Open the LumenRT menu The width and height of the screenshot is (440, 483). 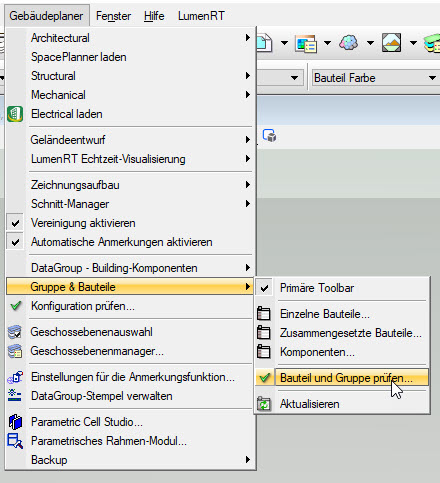point(201,16)
